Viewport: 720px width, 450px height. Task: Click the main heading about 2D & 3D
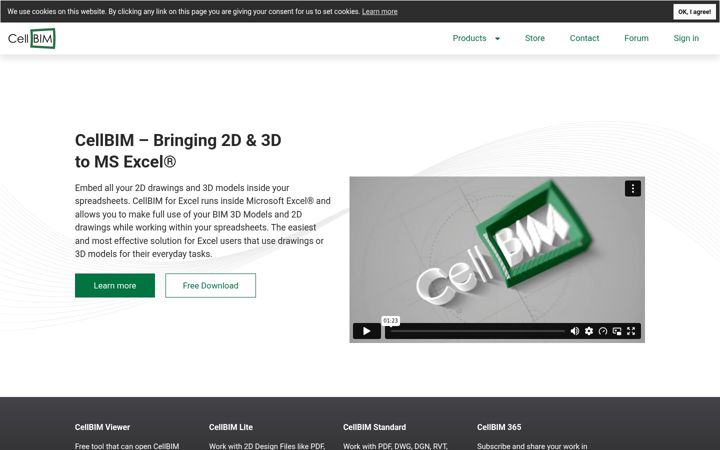[x=178, y=151]
